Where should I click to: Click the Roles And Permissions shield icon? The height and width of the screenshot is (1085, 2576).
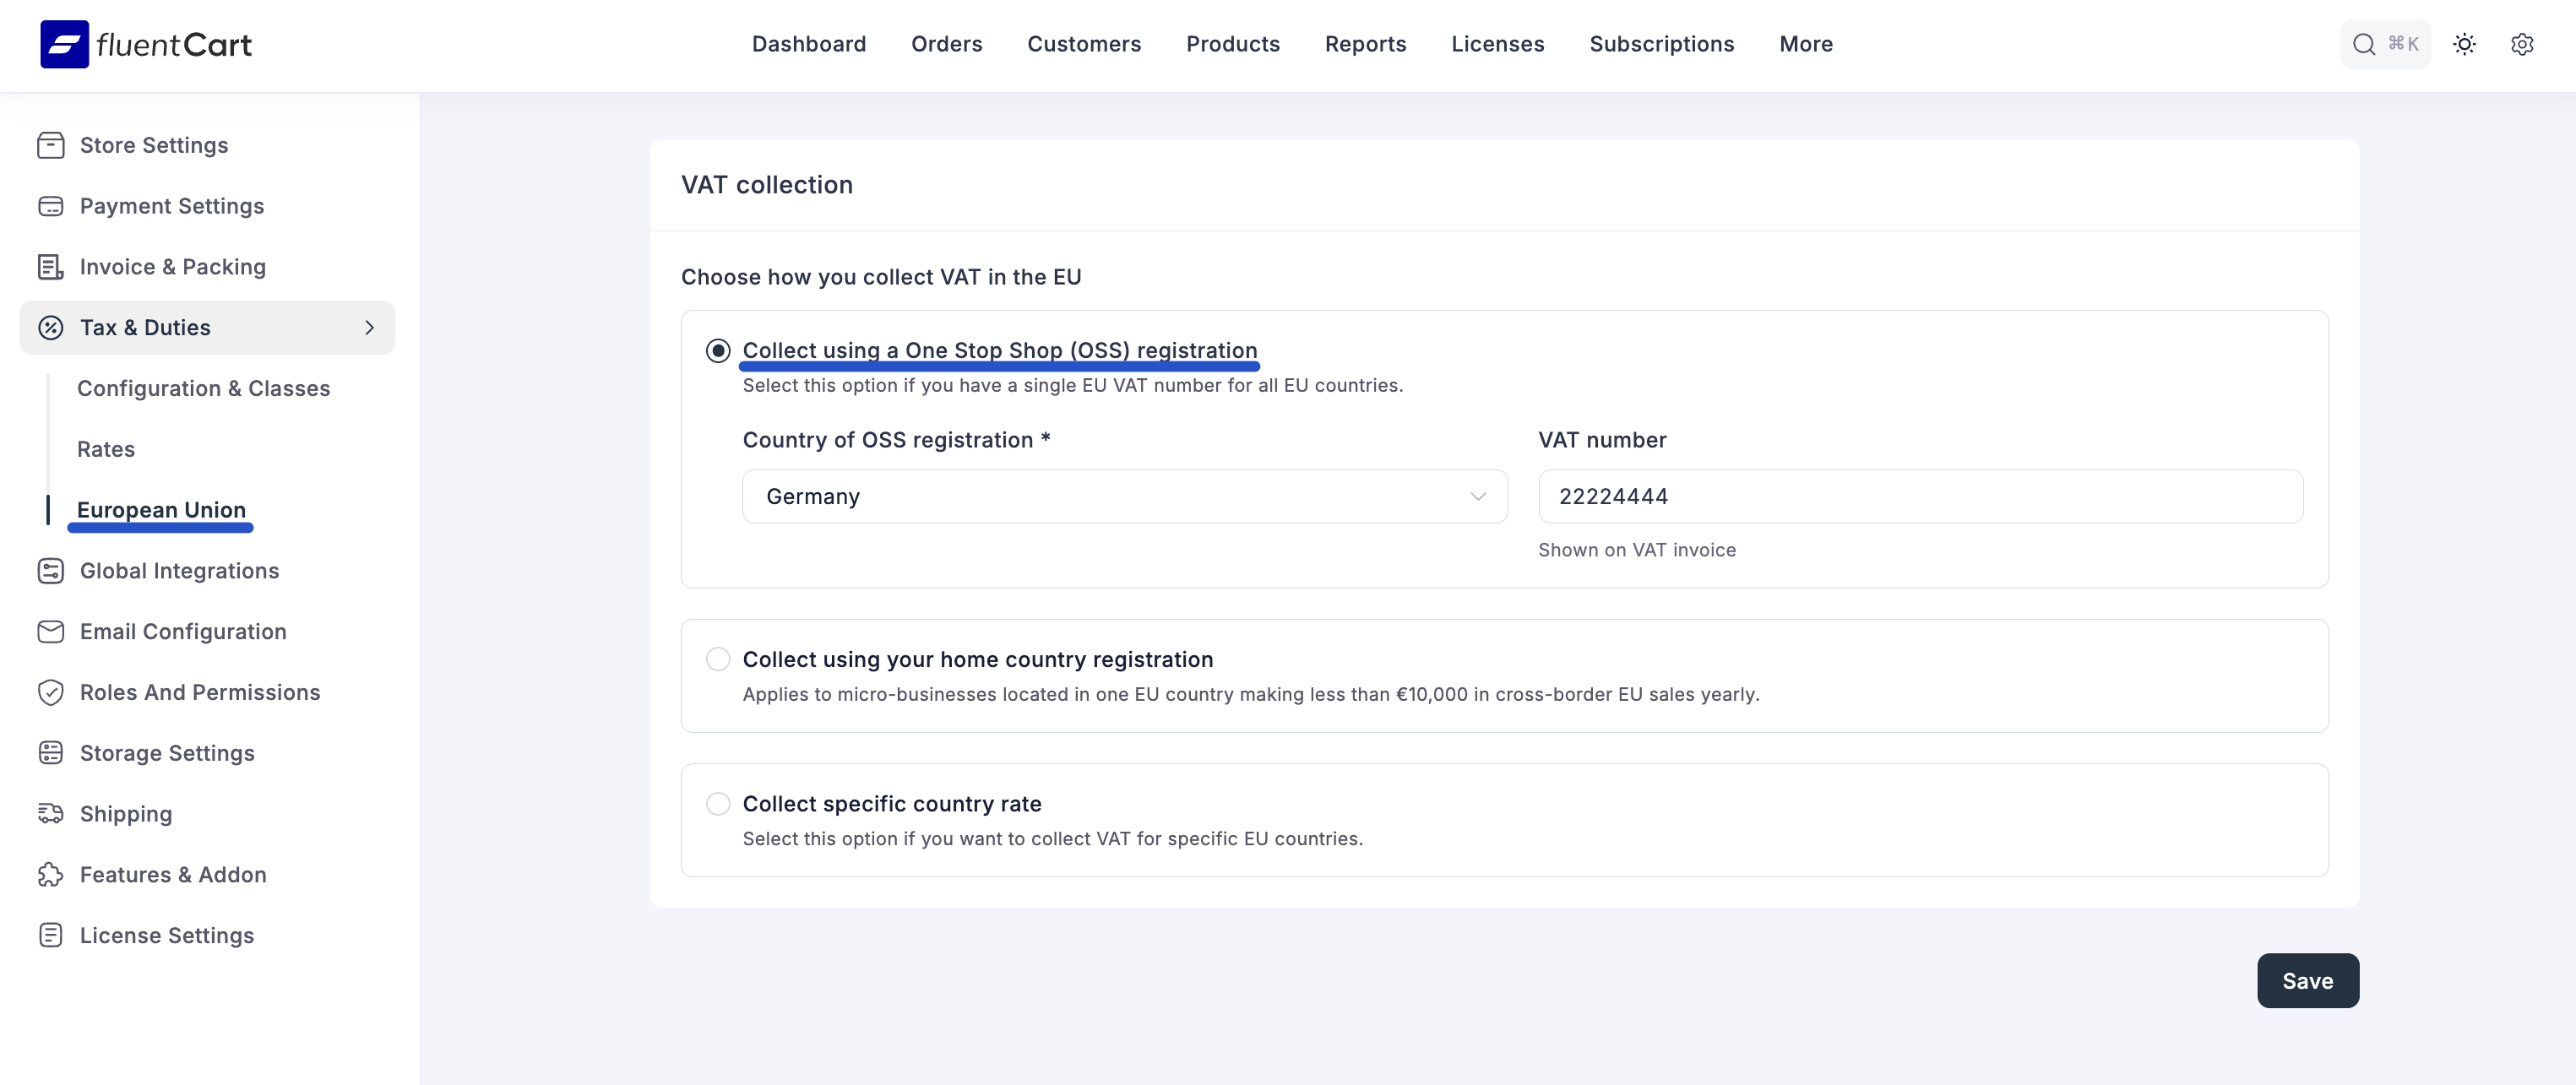[x=52, y=692]
